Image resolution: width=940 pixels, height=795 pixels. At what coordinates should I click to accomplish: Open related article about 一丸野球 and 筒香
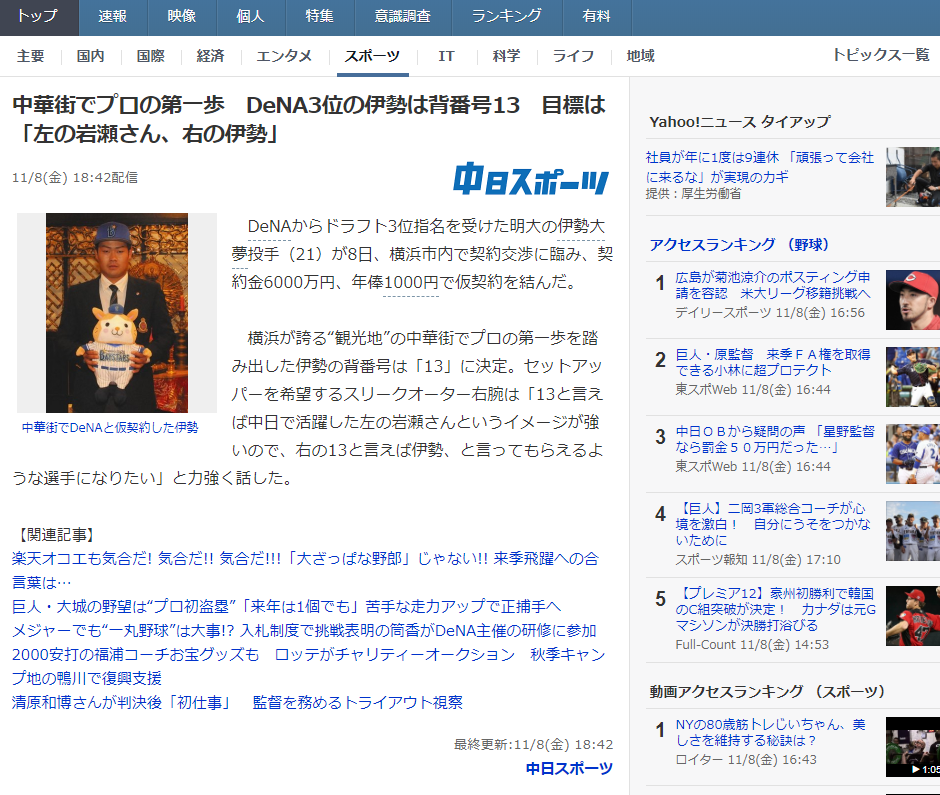point(304,631)
